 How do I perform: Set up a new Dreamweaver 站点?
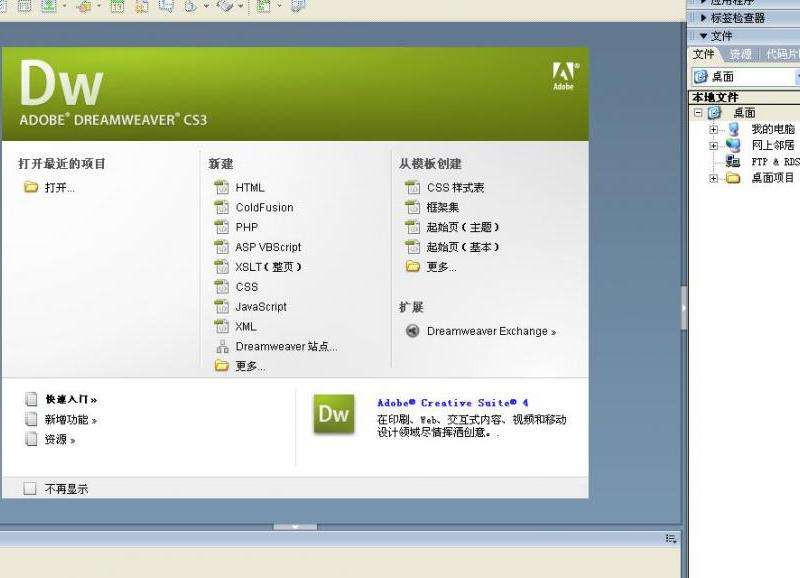click(276, 347)
